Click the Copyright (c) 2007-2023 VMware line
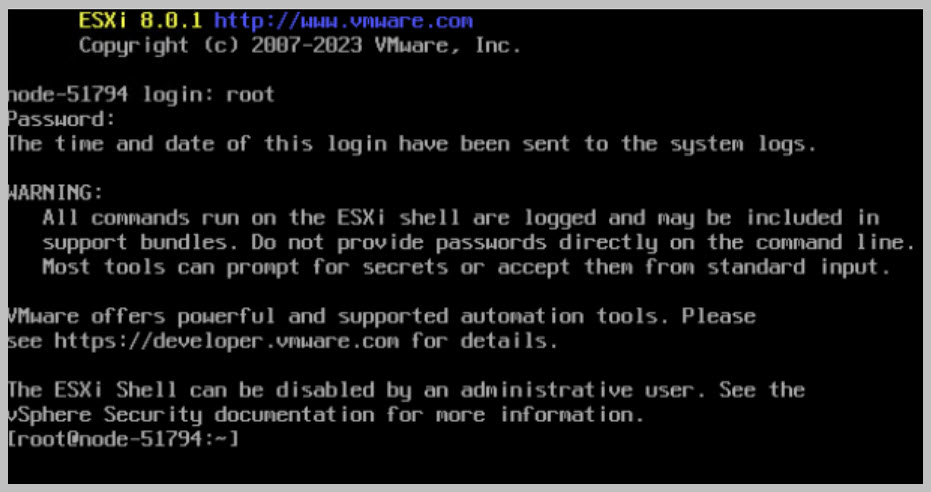This screenshot has height=492, width=931. pyautogui.click(x=300, y=45)
